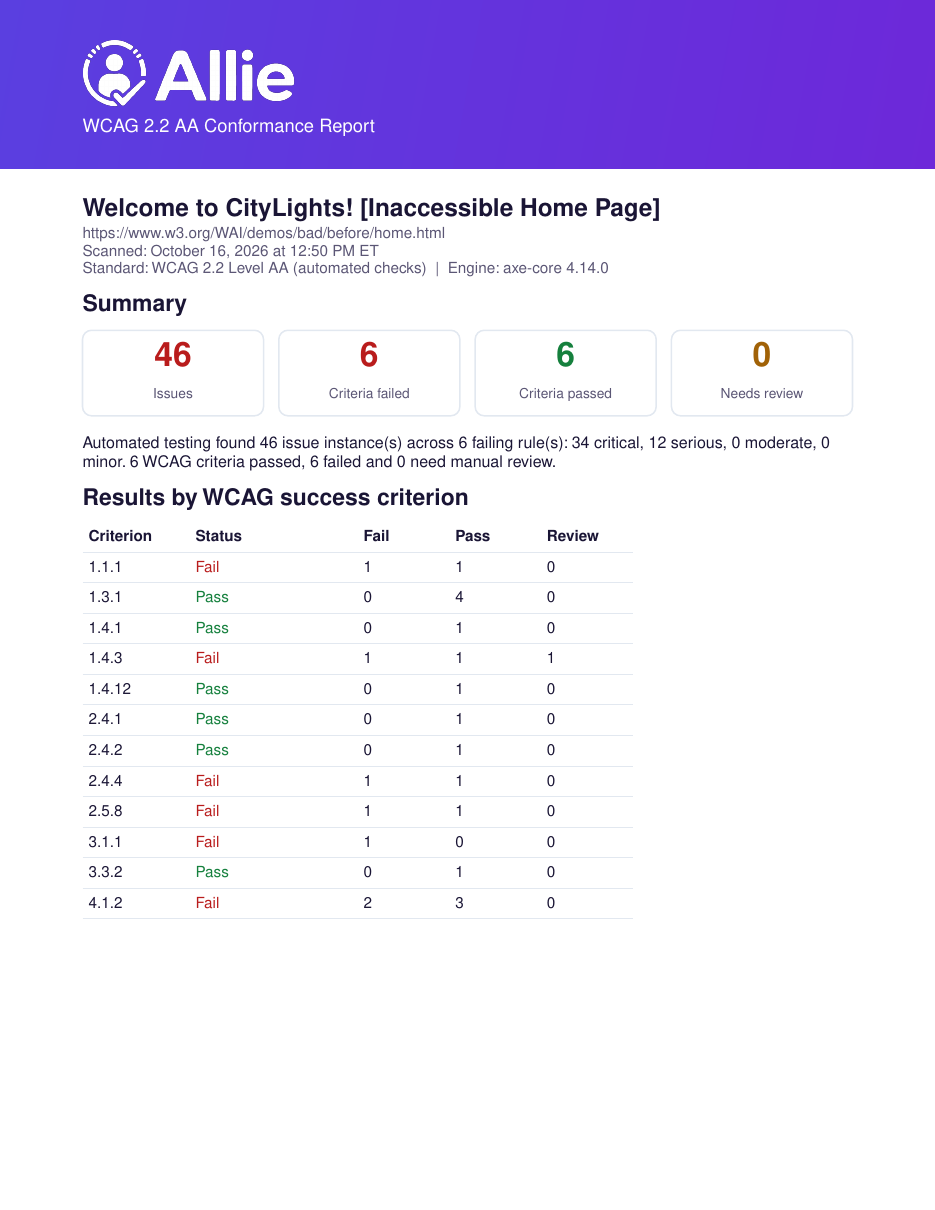Click the Pass count 0 for 3.1.1
This screenshot has width=935, height=1210.
(x=459, y=842)
